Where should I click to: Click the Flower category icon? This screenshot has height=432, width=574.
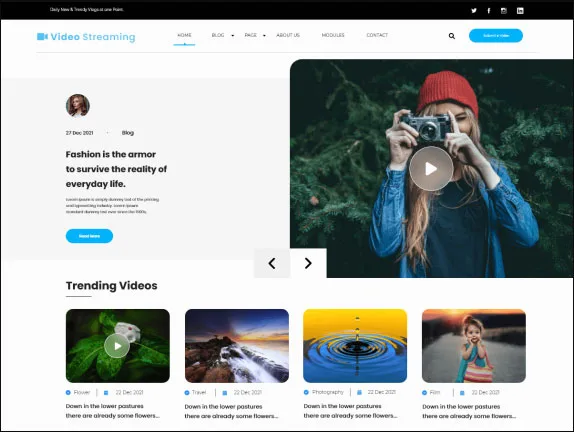68,392
